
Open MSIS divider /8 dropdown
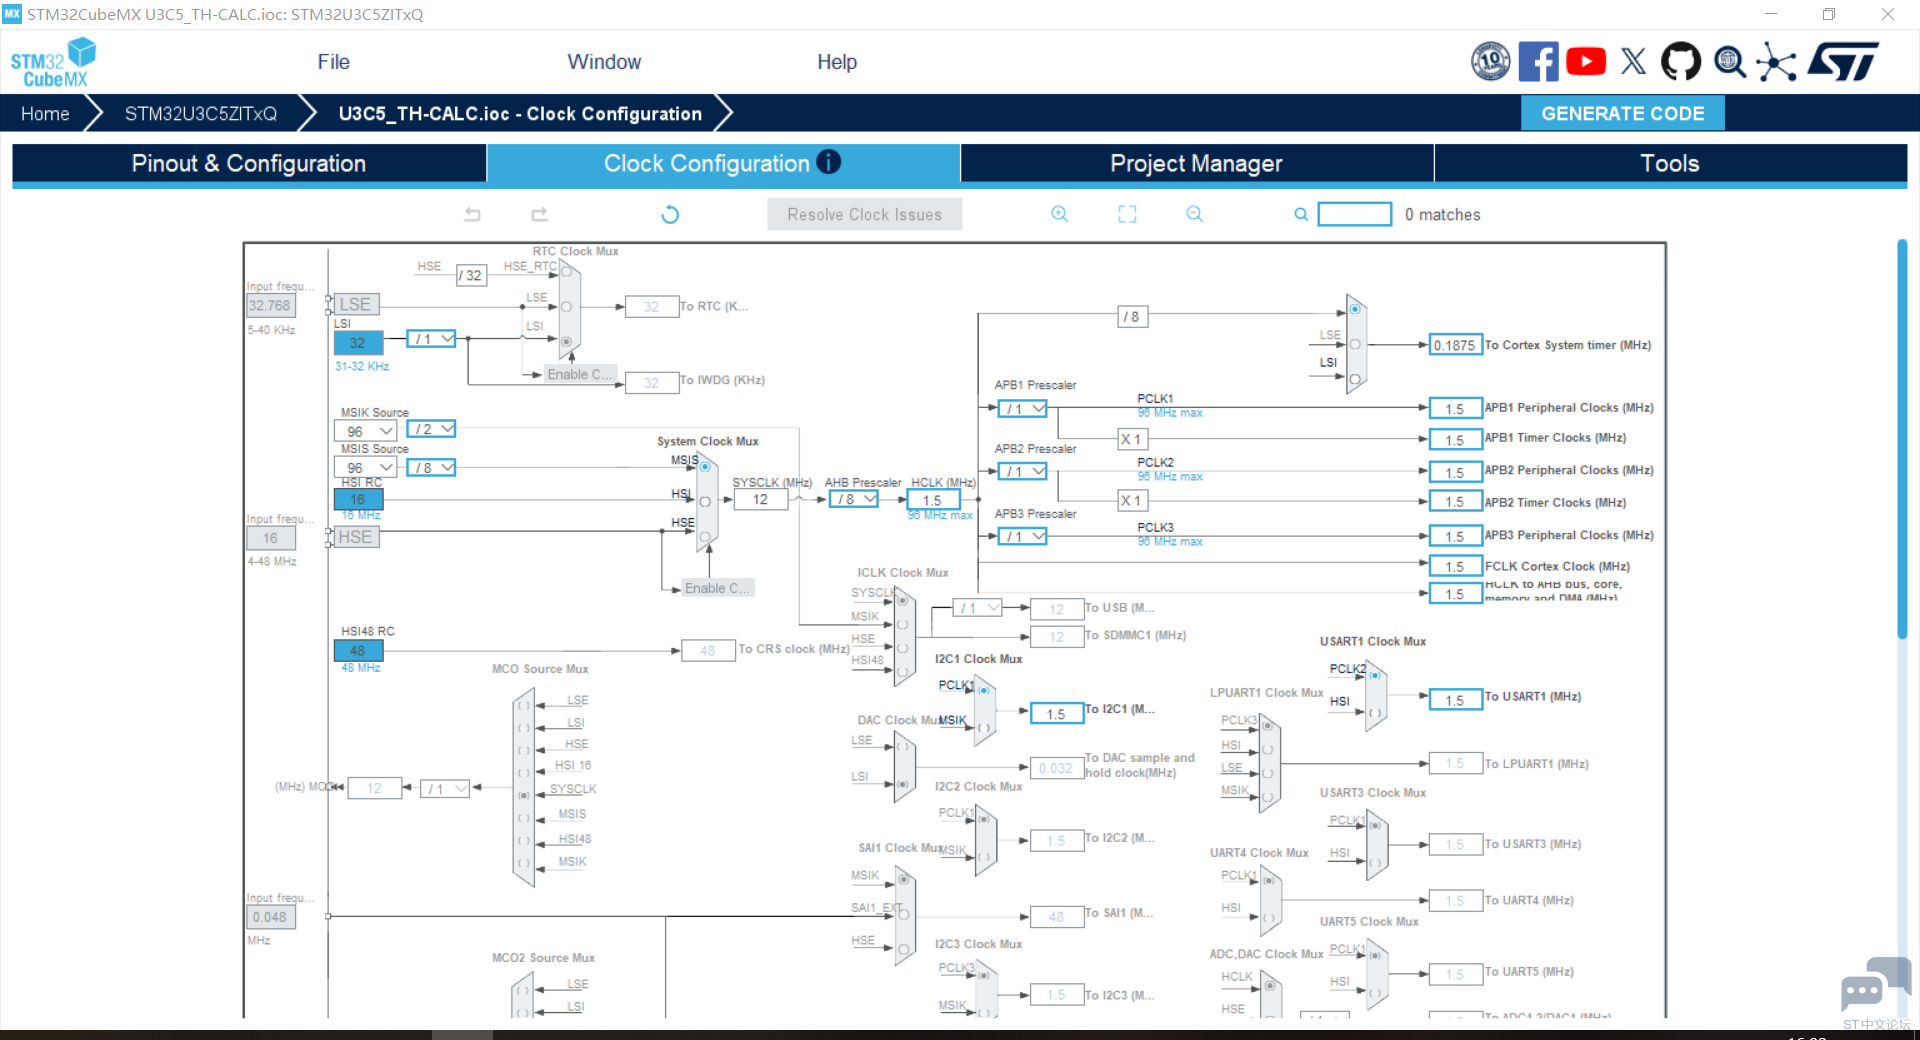[x=431, y=467]
